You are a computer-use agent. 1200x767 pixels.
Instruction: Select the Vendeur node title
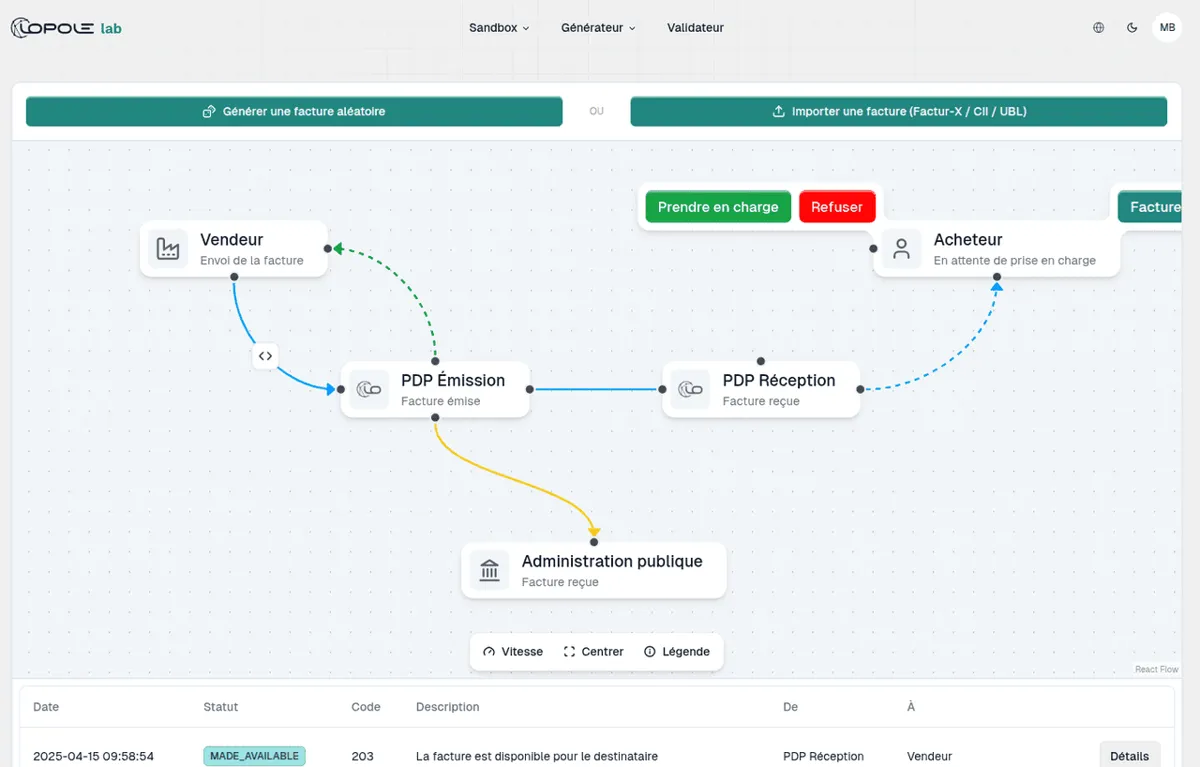pyautogui.click(x=231, y=240)
